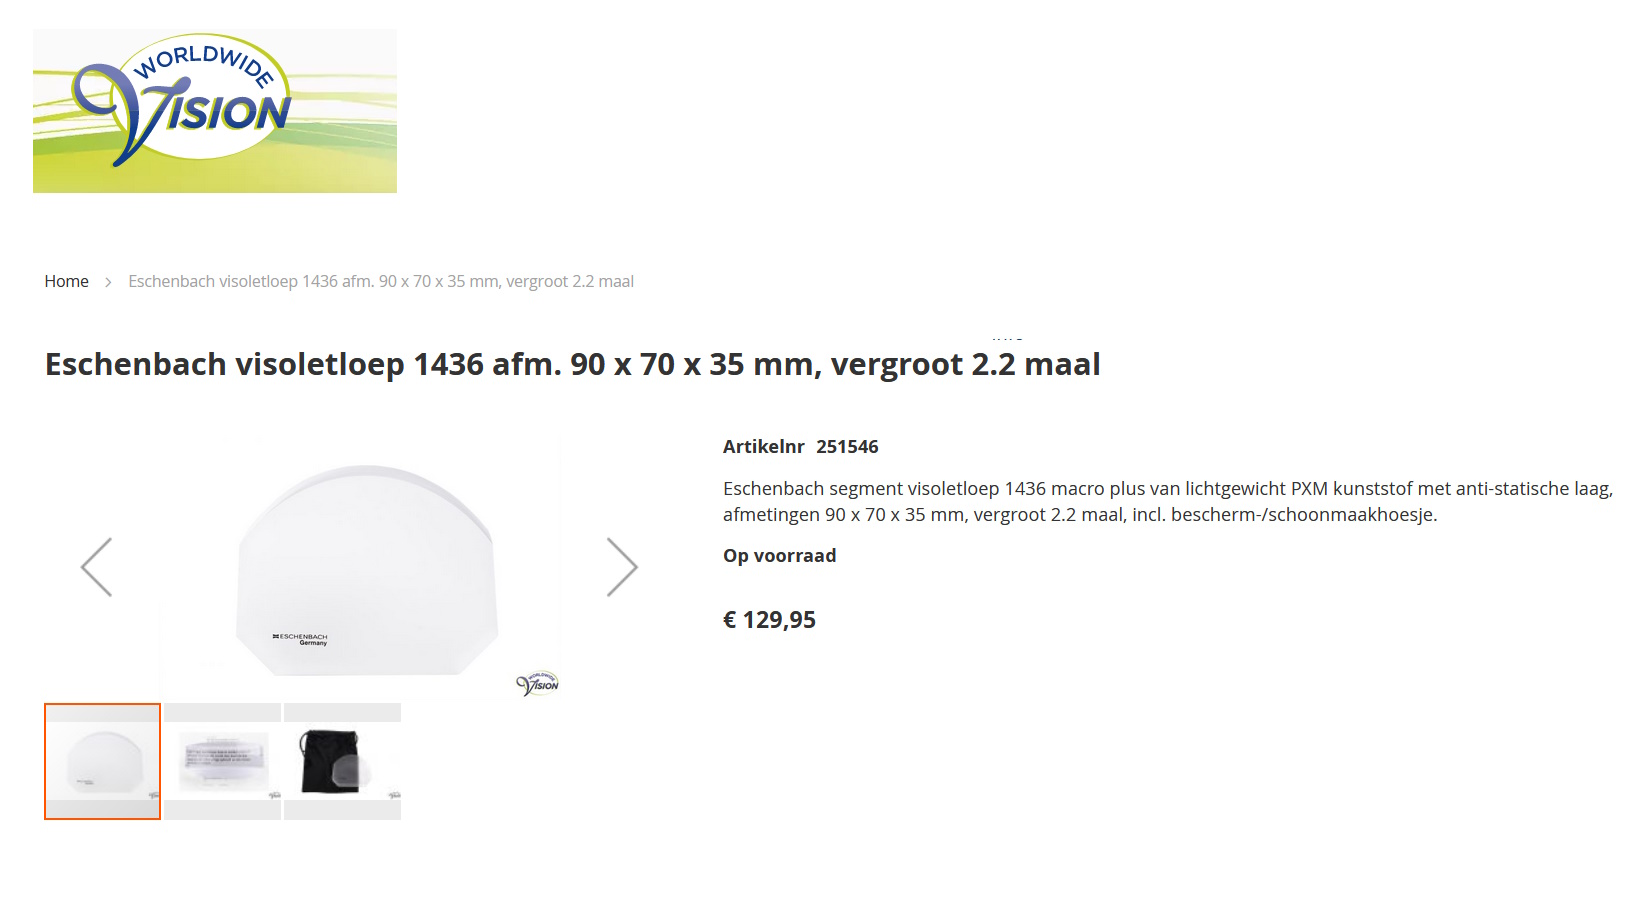Click the Eschenbach Germany mark on magnifier
This screenshot has width=1647, height=900.
(x=301, y=639)
